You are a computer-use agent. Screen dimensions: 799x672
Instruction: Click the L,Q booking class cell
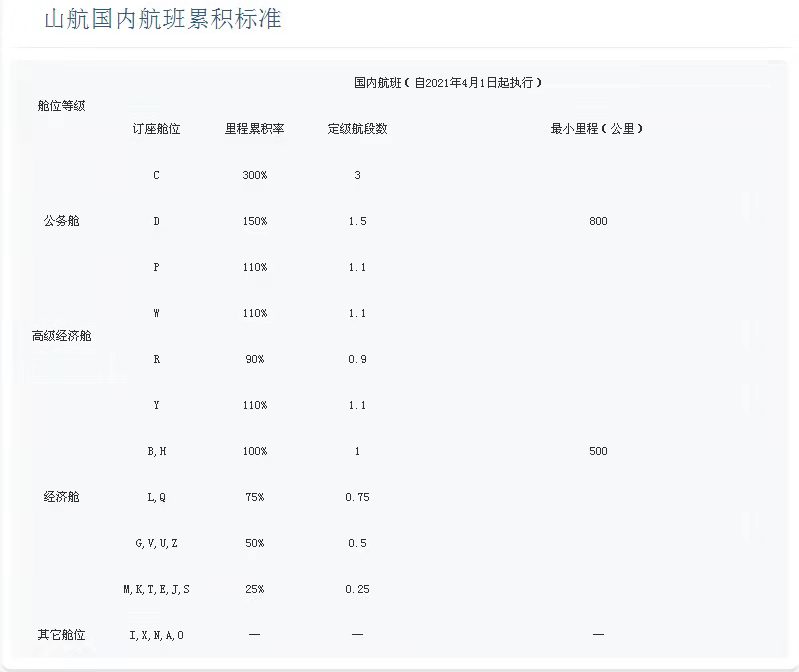[156, 497]
